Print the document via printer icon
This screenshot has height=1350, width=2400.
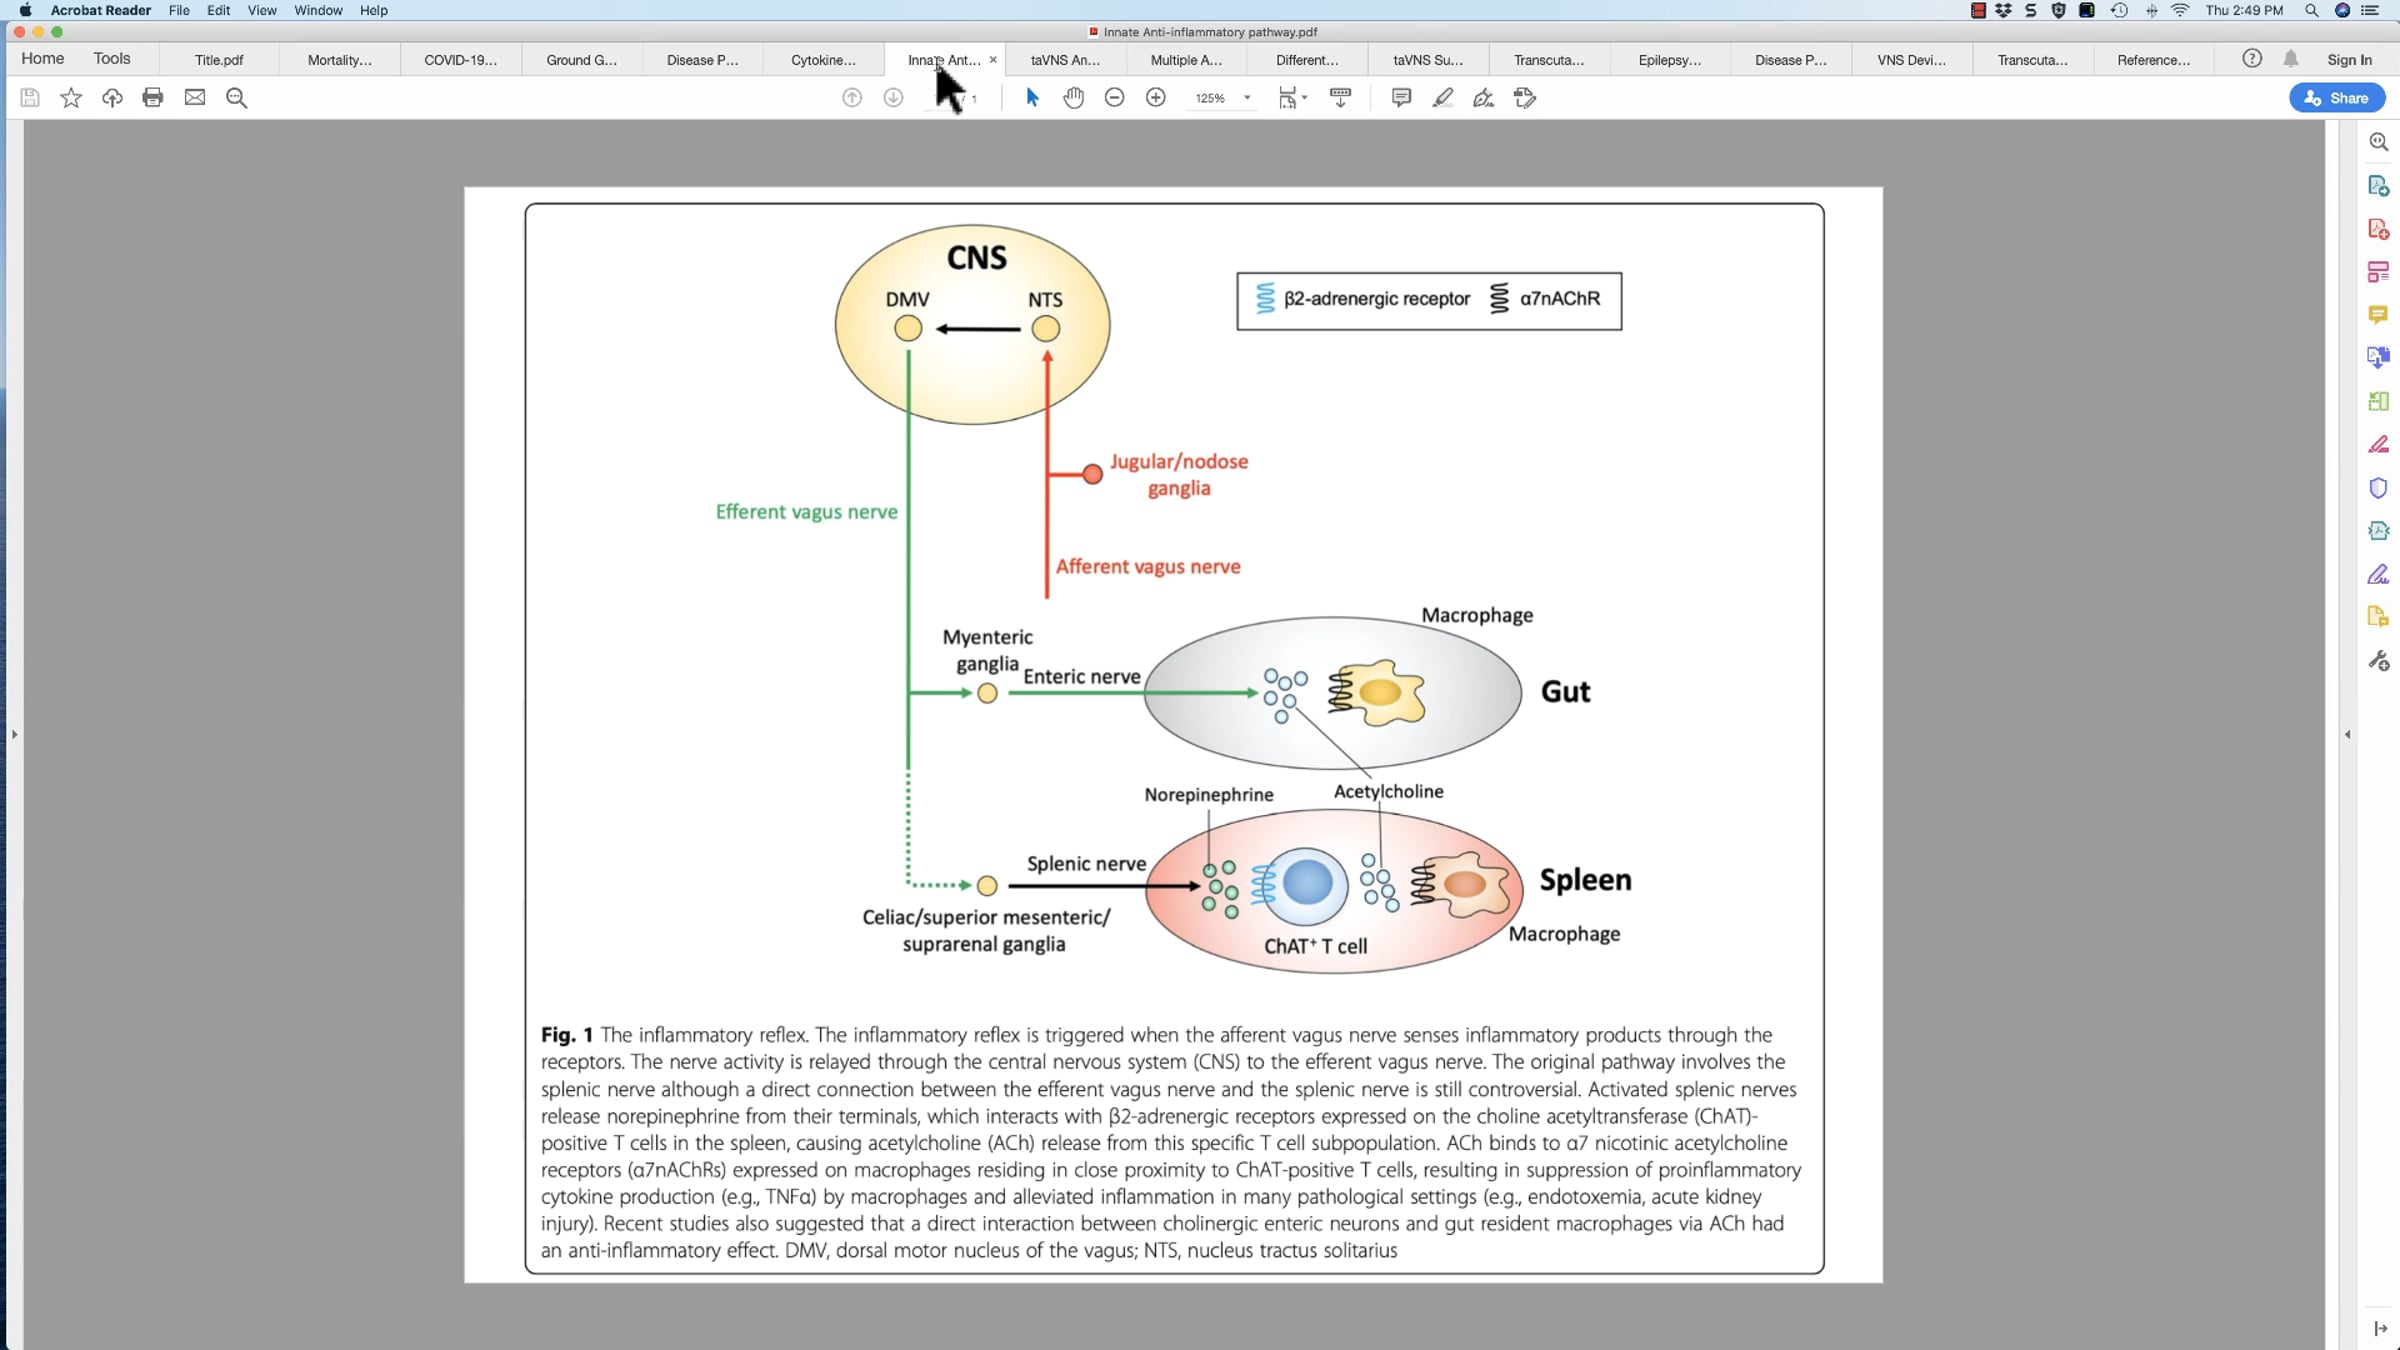[x=153, y=97]
